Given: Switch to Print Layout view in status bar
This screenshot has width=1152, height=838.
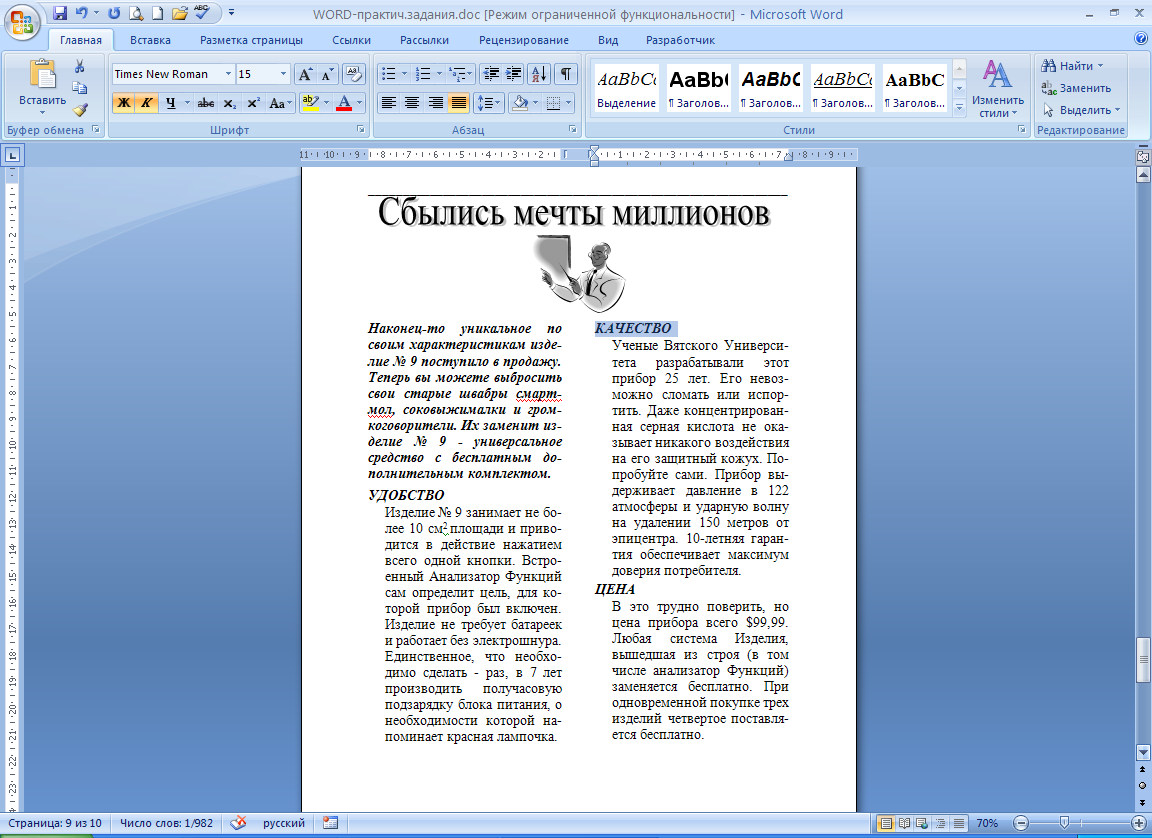Looking at the screenshot, I should tap(887, 823).
